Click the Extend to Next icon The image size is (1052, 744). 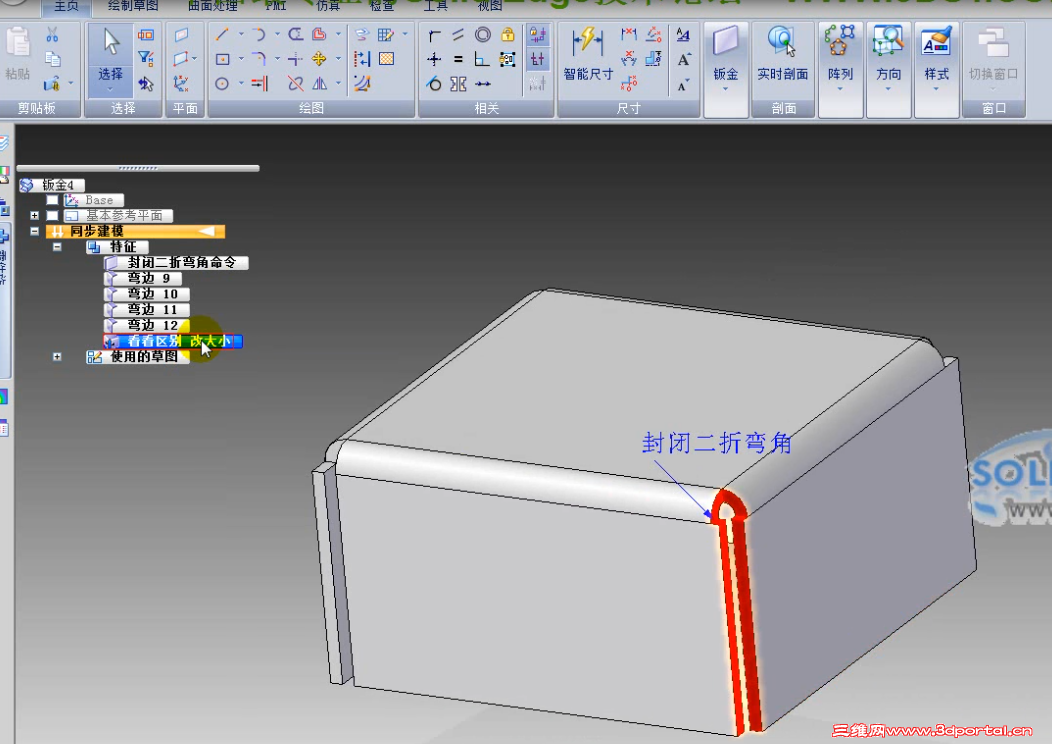(260, 84)
